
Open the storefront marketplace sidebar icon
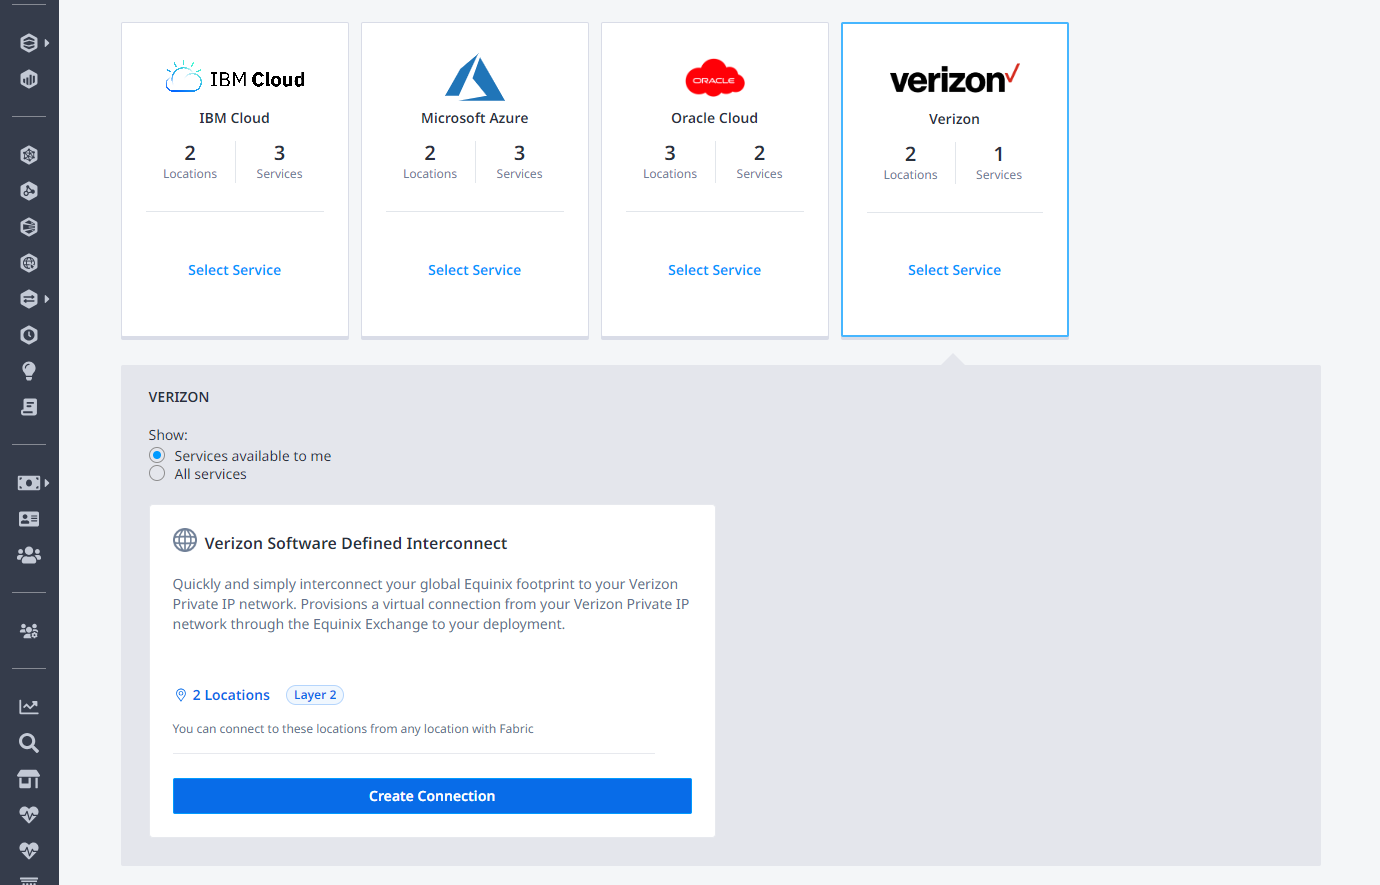(29, 779)
